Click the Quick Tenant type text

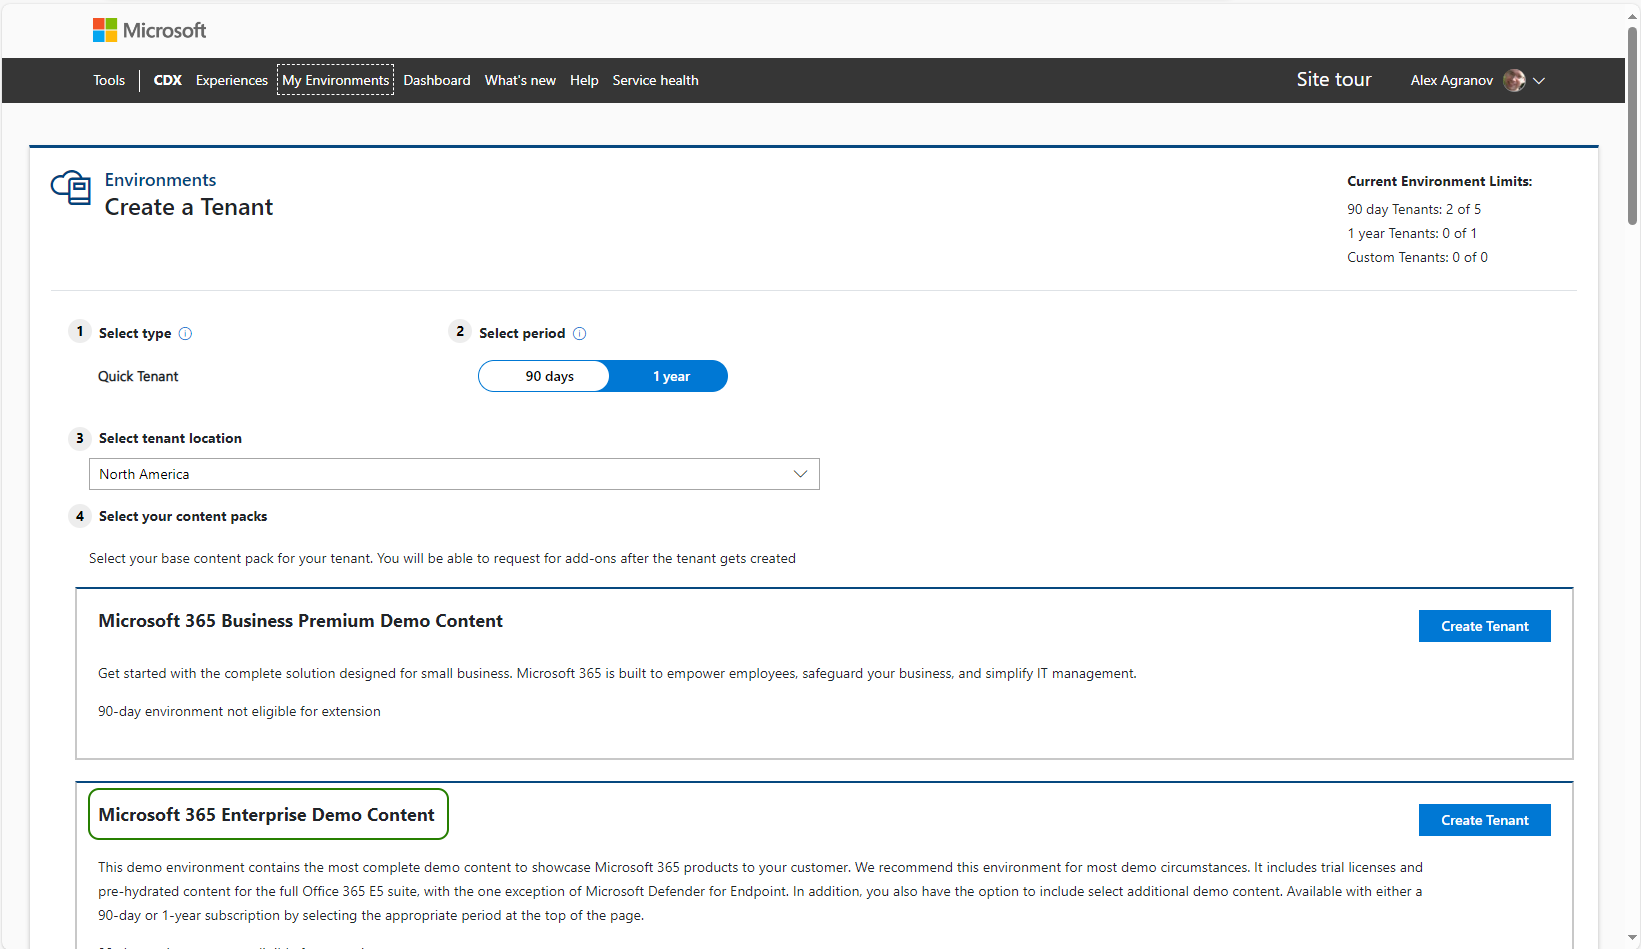tap(138, 376)
